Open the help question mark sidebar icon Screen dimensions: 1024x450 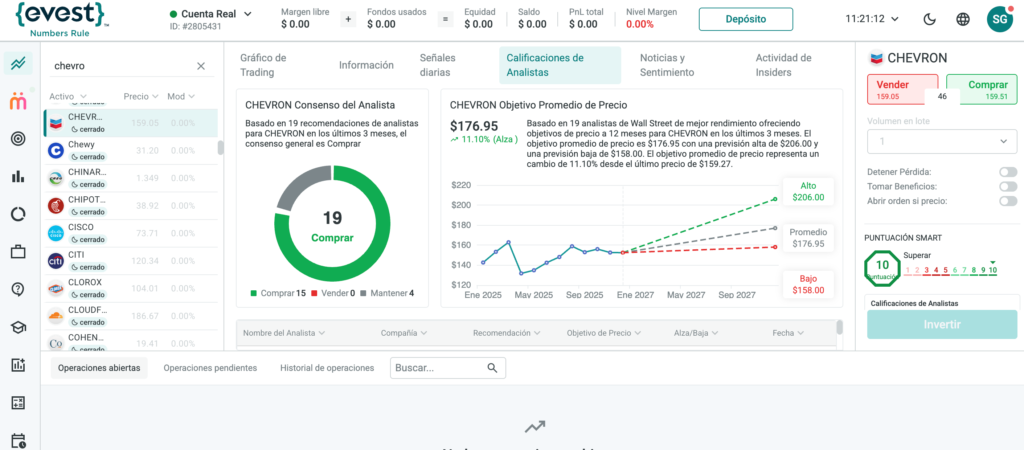point(18,289)
